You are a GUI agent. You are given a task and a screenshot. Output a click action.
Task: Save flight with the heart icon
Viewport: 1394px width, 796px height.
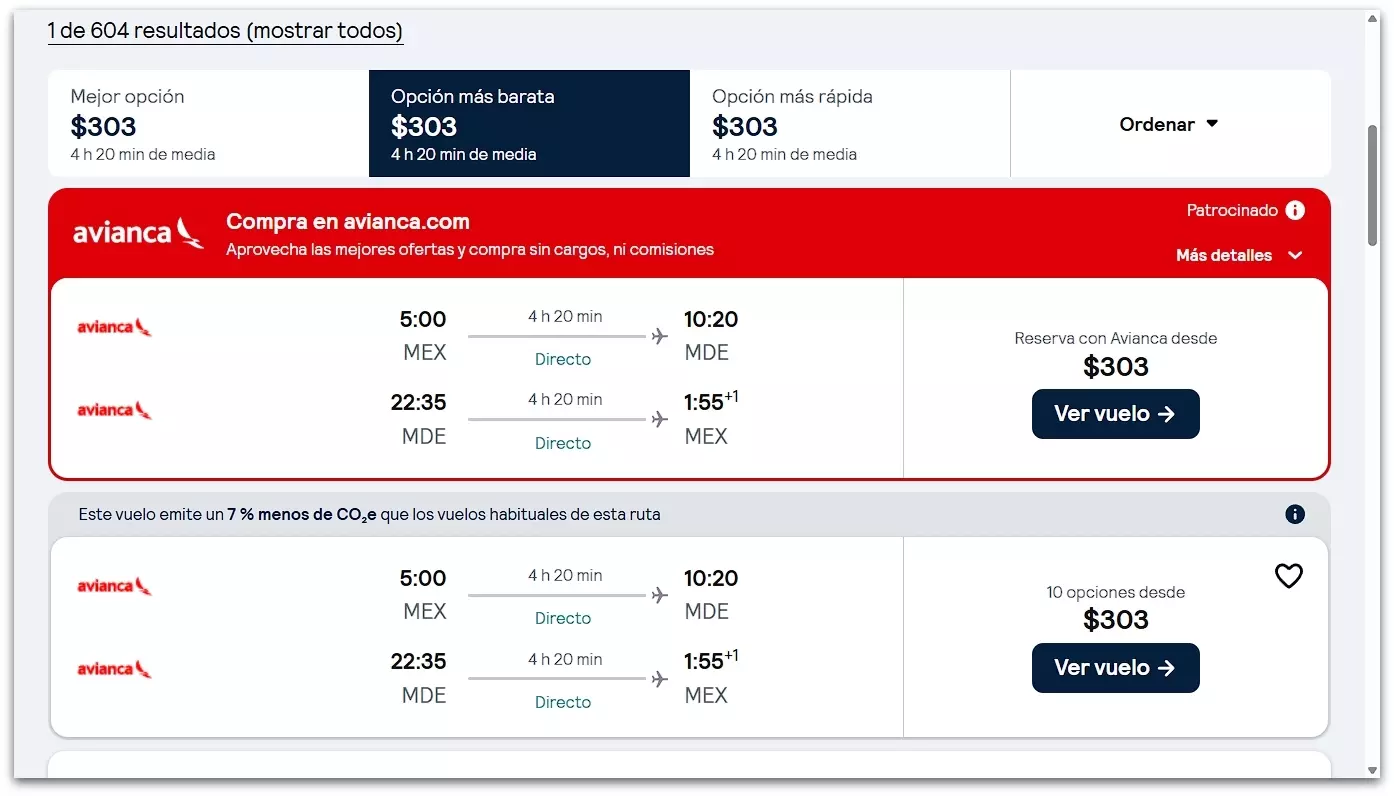(1288, 576)
